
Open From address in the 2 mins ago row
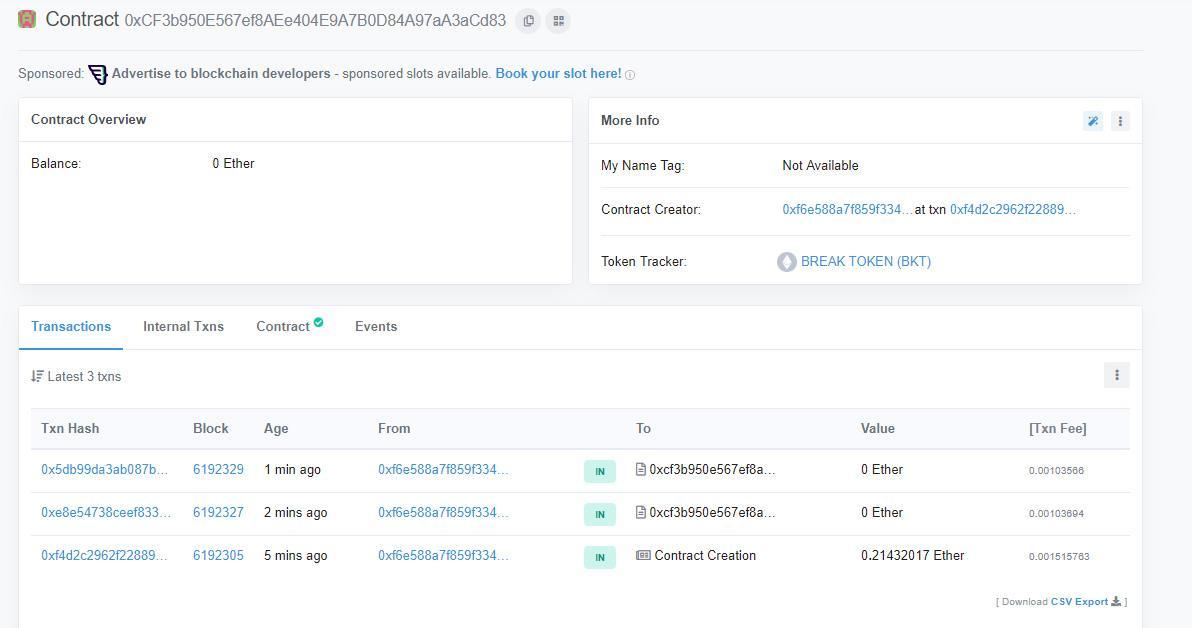443,512
